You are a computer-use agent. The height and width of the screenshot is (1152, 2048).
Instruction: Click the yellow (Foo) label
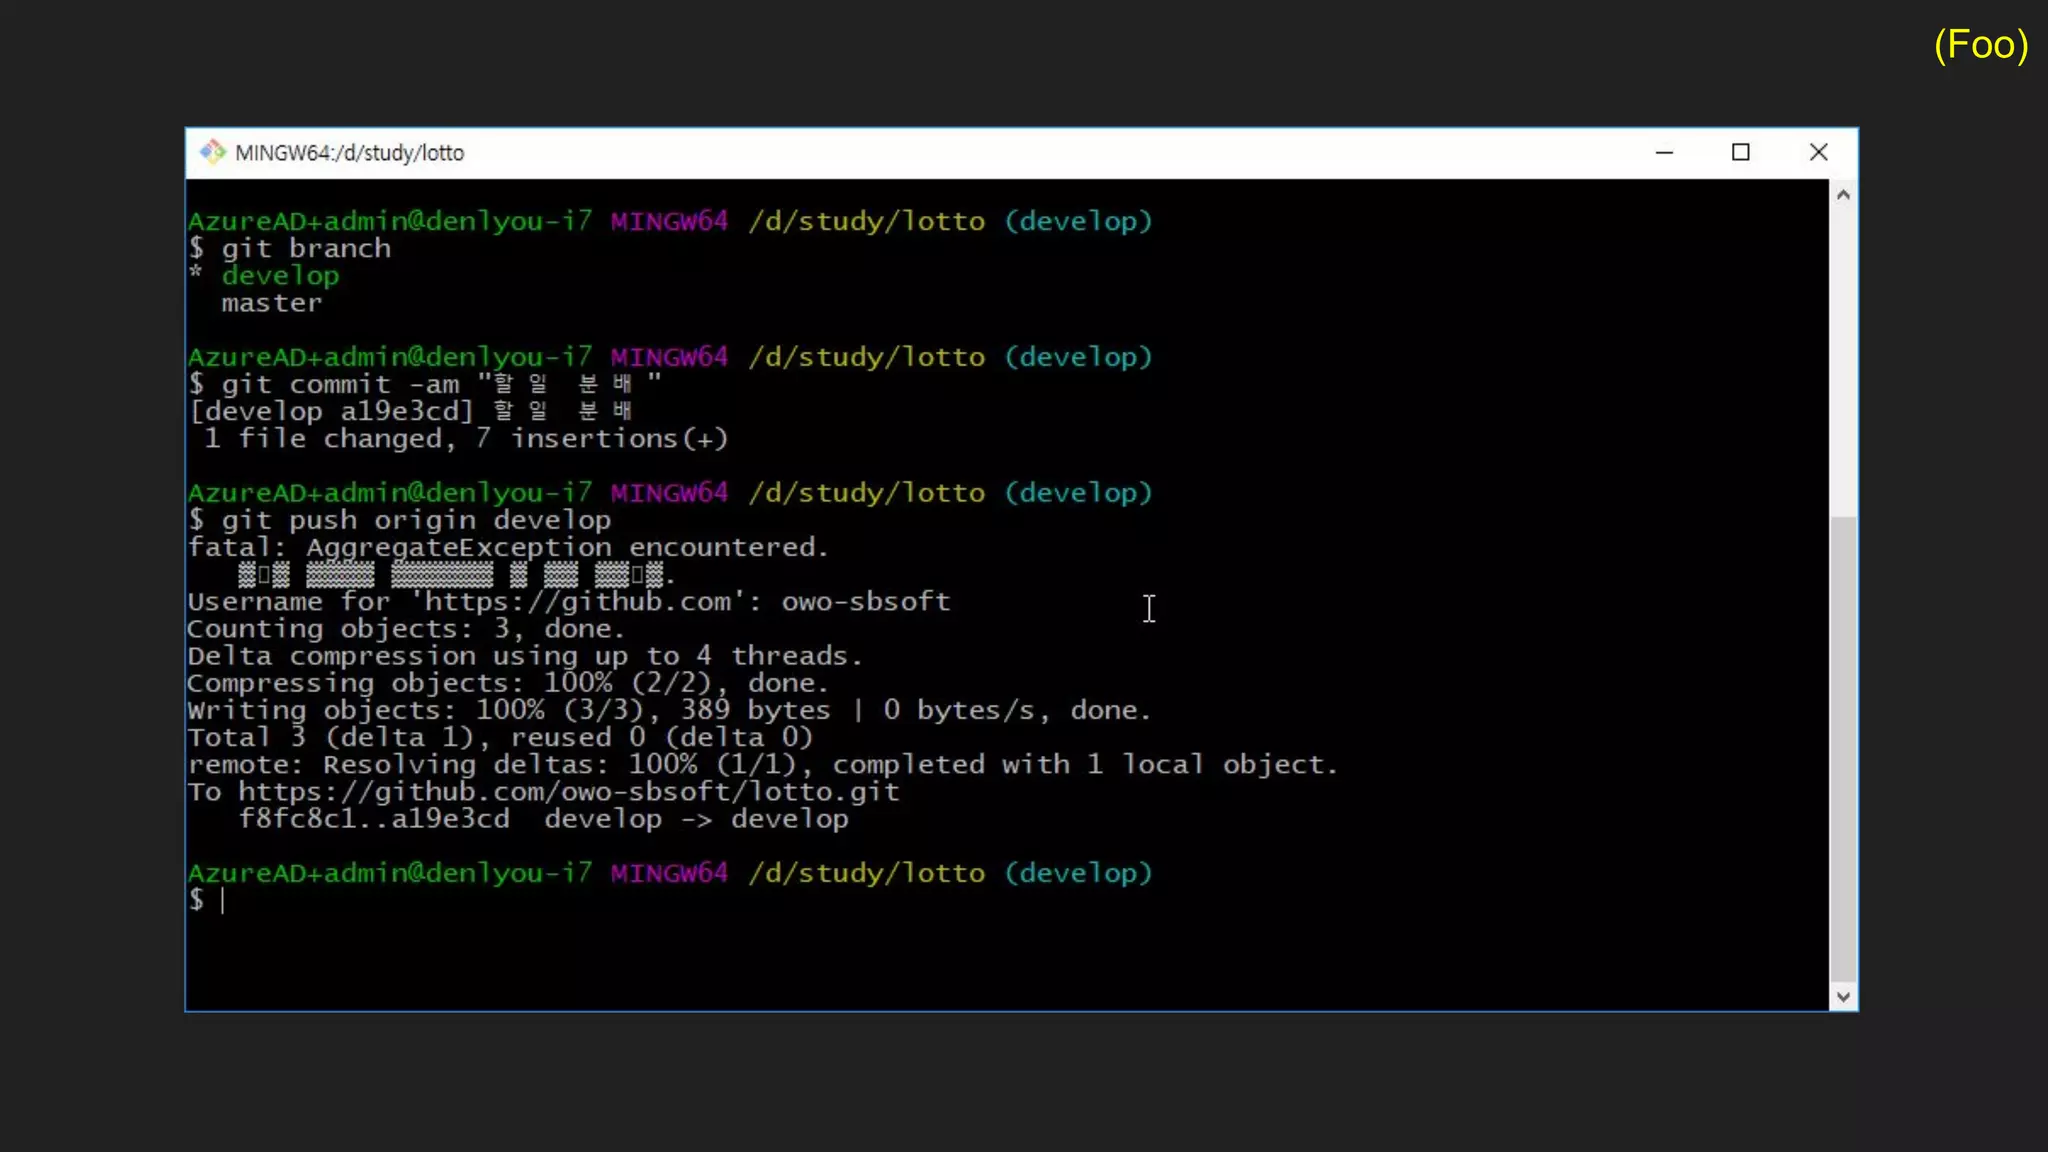(1980, 45)
